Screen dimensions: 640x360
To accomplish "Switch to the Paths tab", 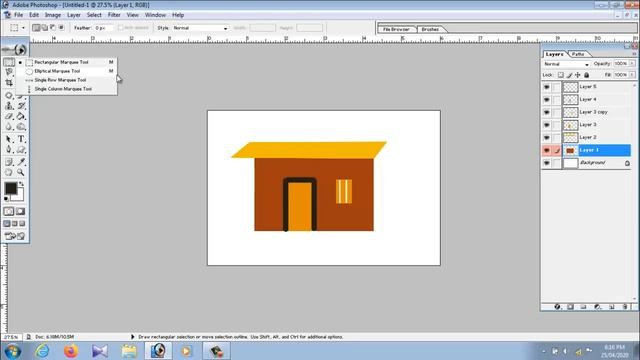I will click(x=578, y=54).
